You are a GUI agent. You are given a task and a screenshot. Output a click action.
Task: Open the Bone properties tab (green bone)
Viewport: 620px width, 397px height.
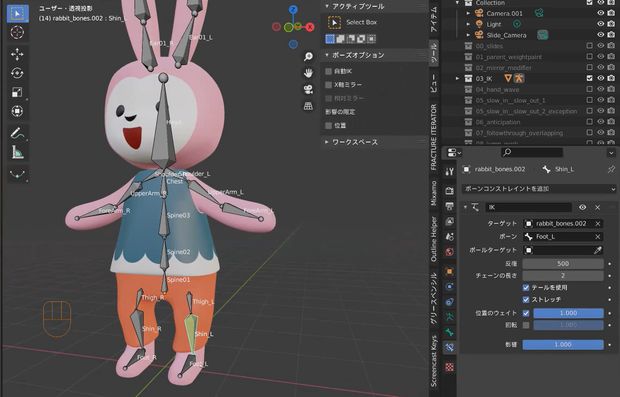pos(450,332)
